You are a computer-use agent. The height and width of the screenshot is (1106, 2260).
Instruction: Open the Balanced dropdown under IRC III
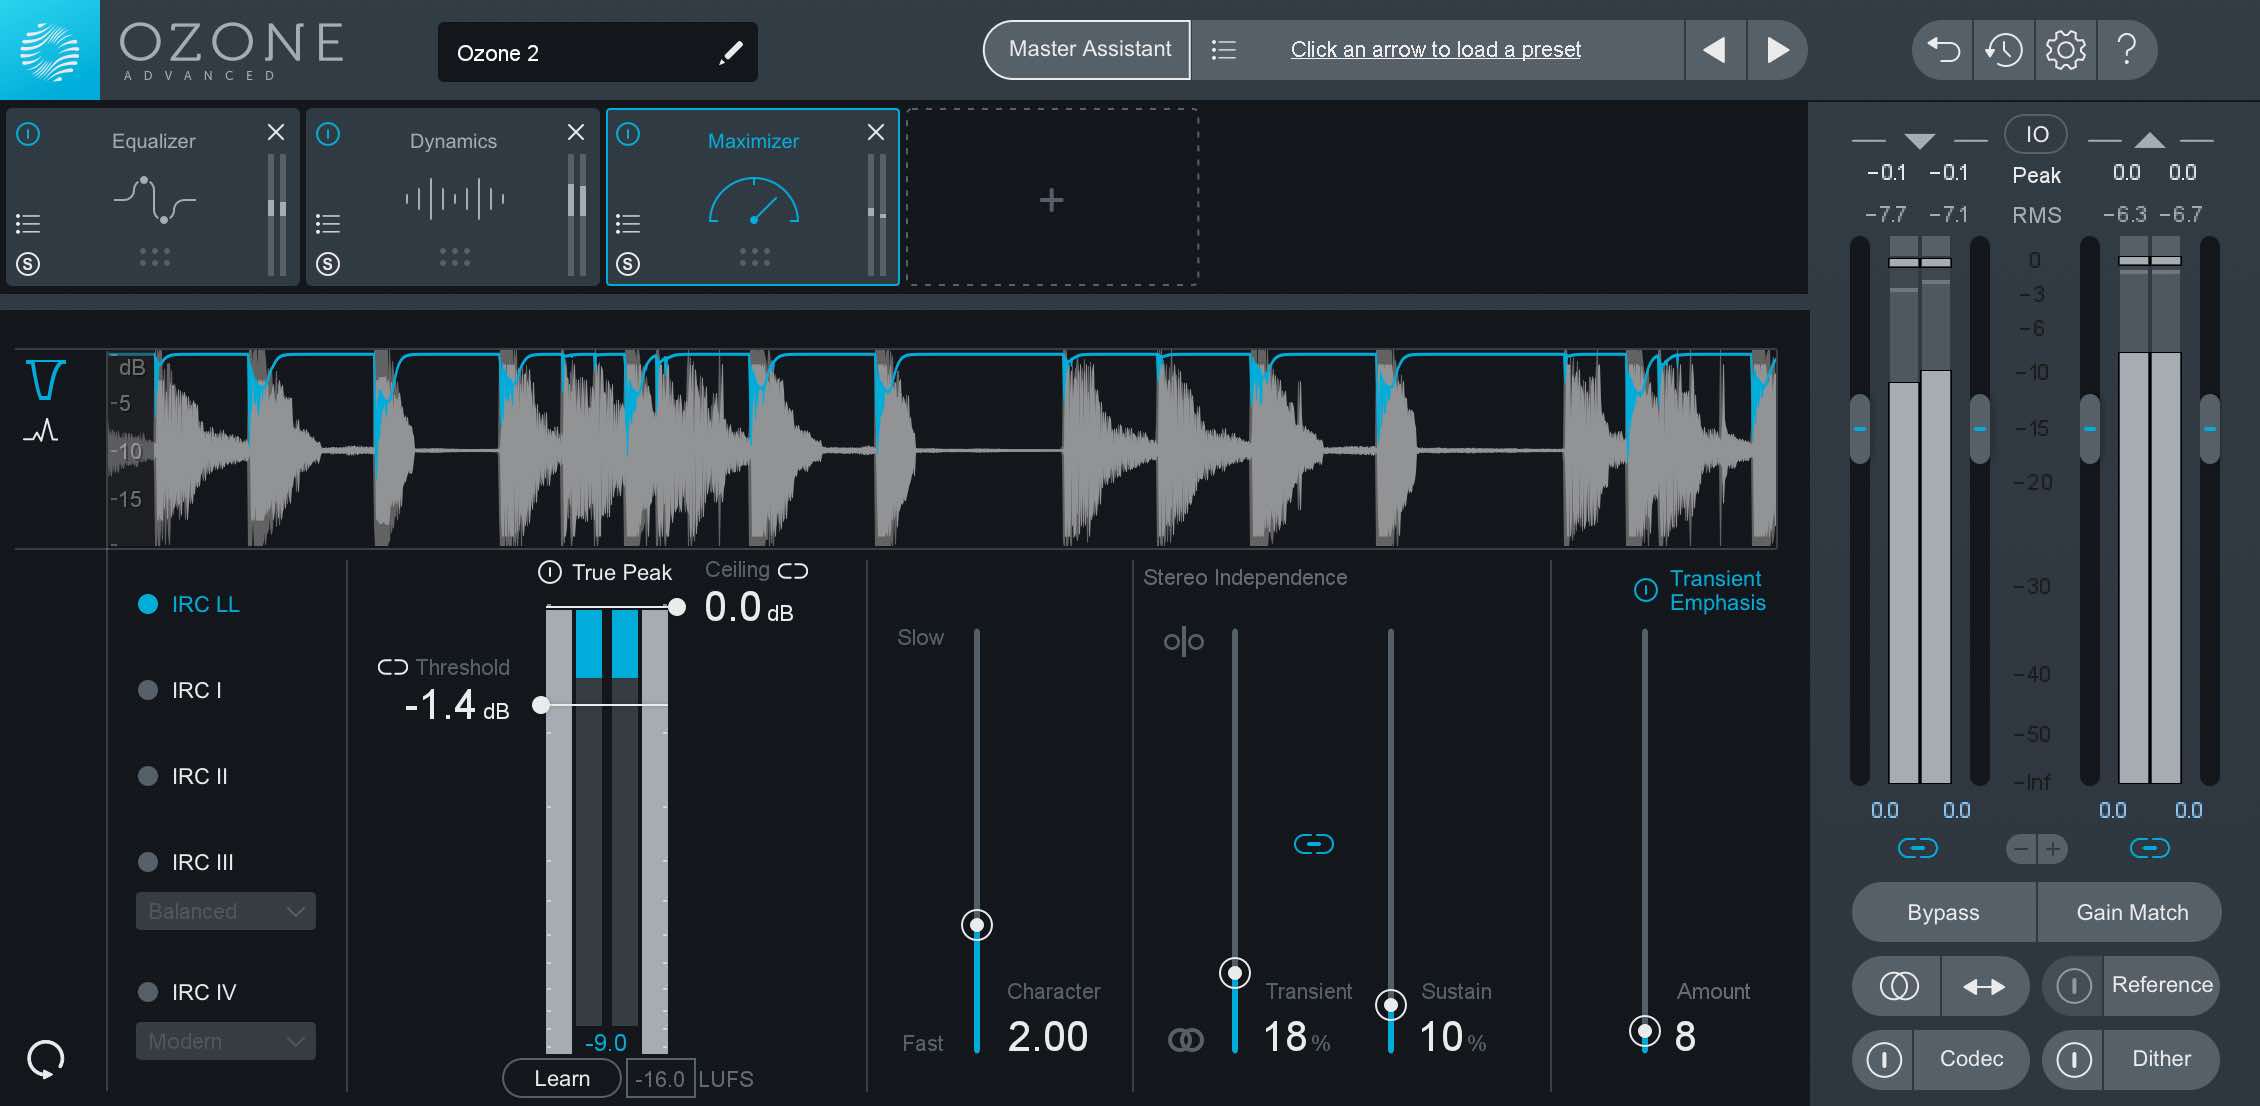coord(225,911)
